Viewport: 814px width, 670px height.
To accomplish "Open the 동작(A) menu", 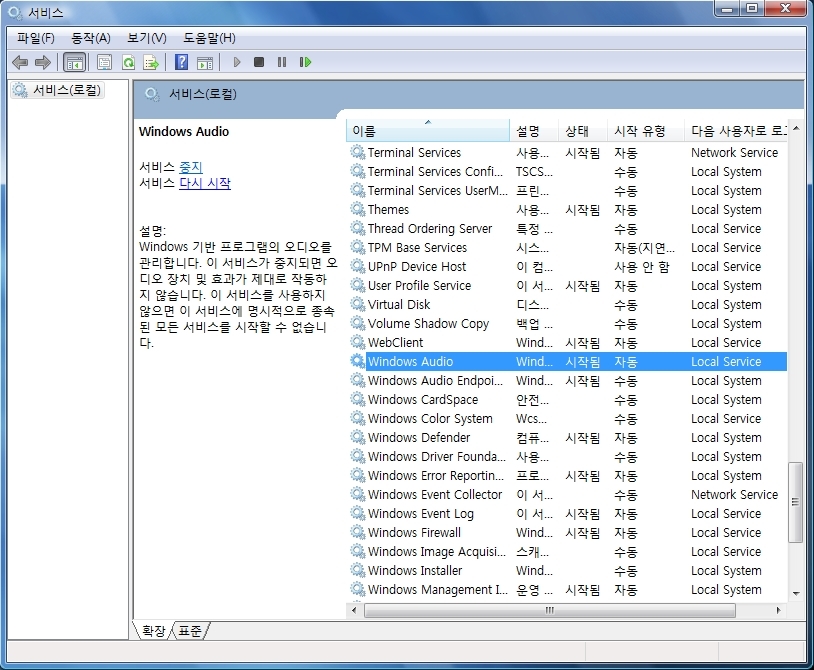I will click(91, 38).
